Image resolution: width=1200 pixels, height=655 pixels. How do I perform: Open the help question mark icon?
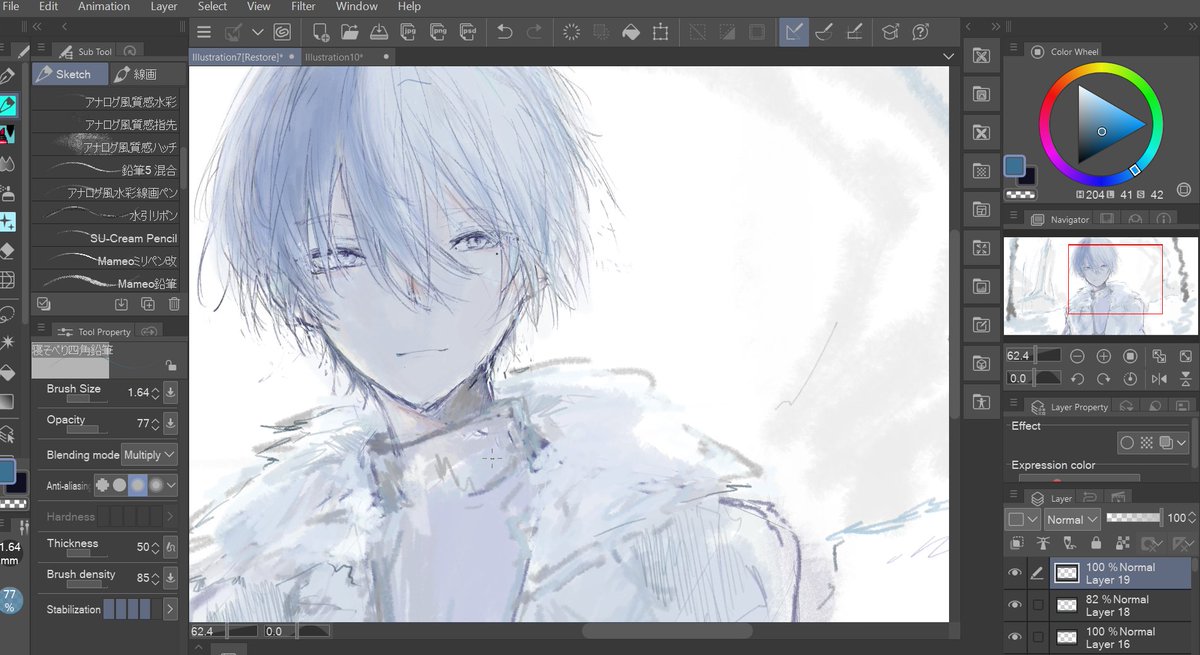click(x=920, y=32)
